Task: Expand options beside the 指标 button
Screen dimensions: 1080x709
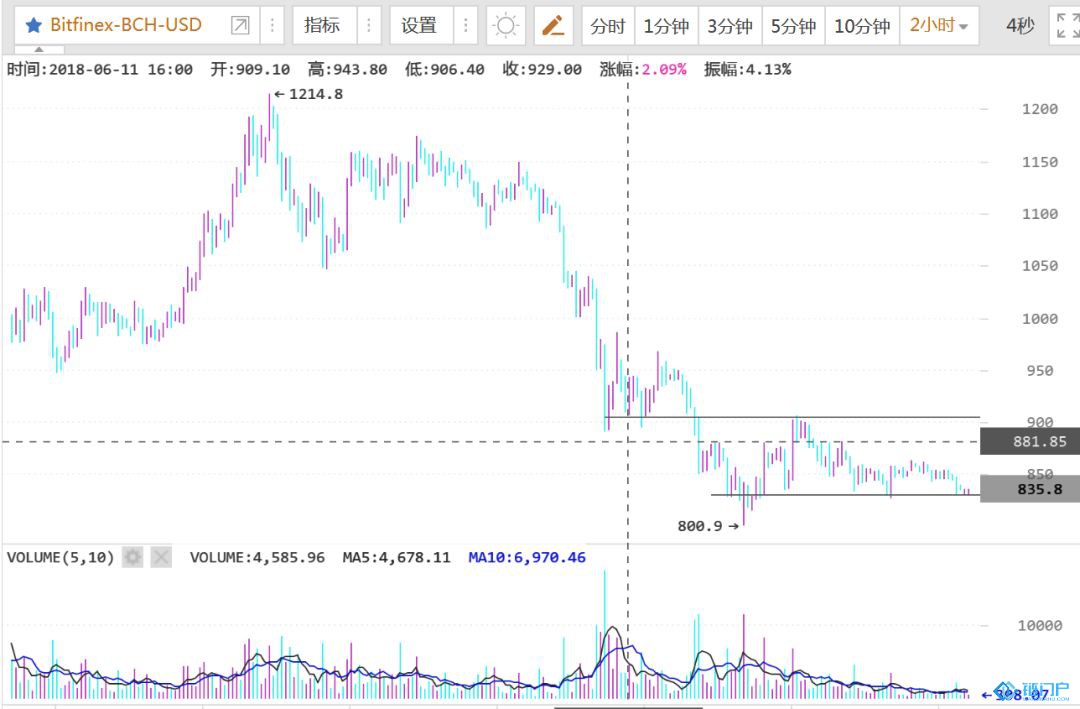Action: pos(368,26)
